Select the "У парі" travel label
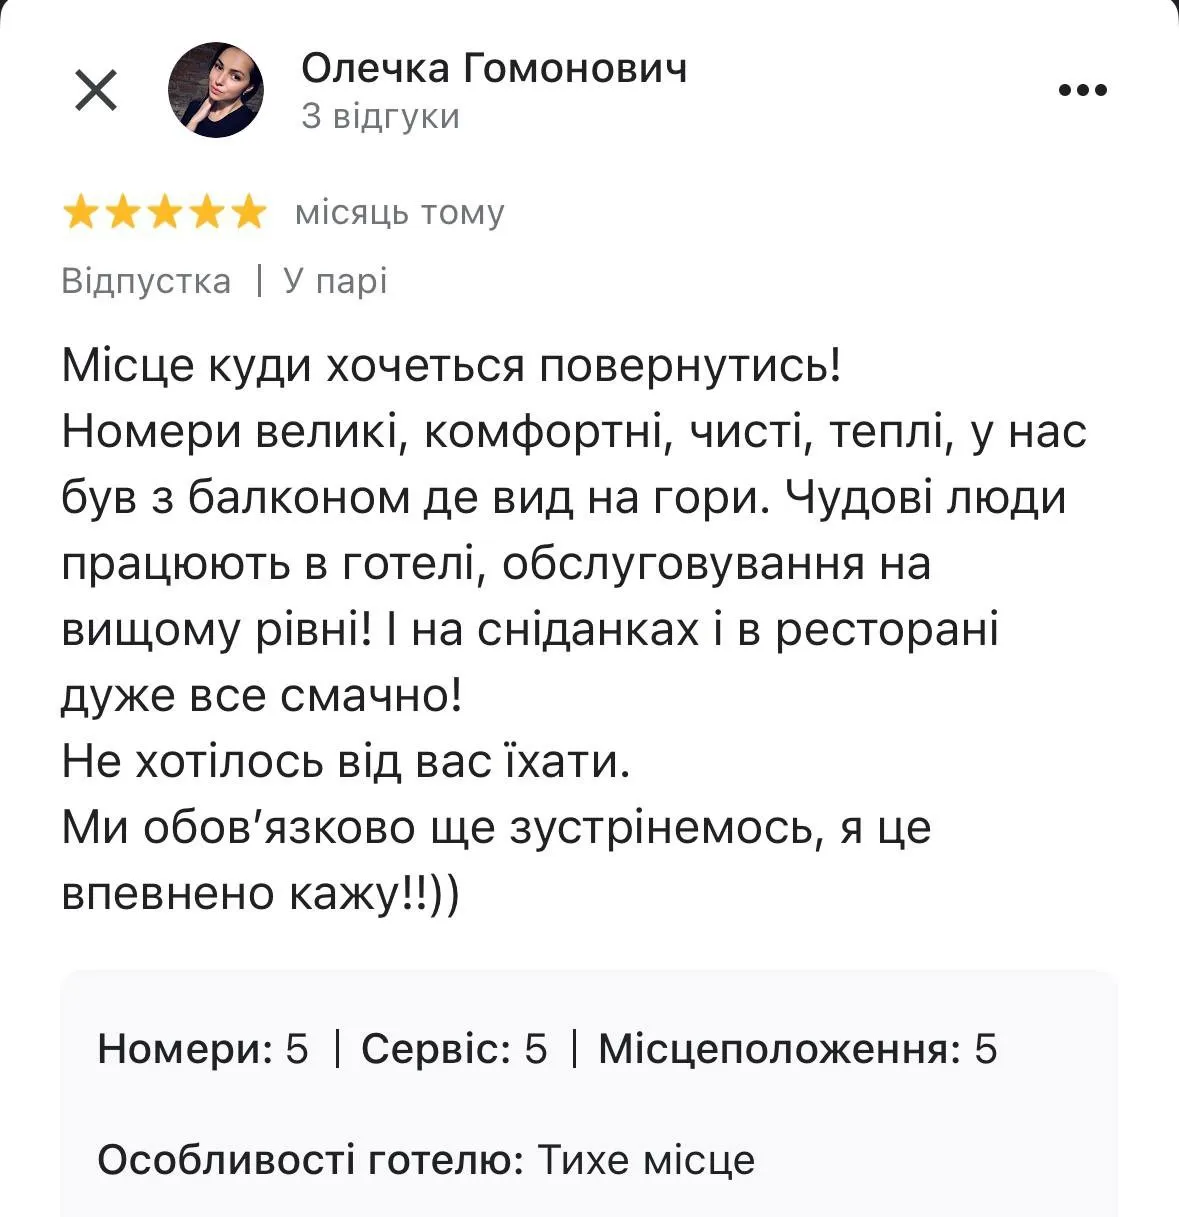 pos(335,281)
